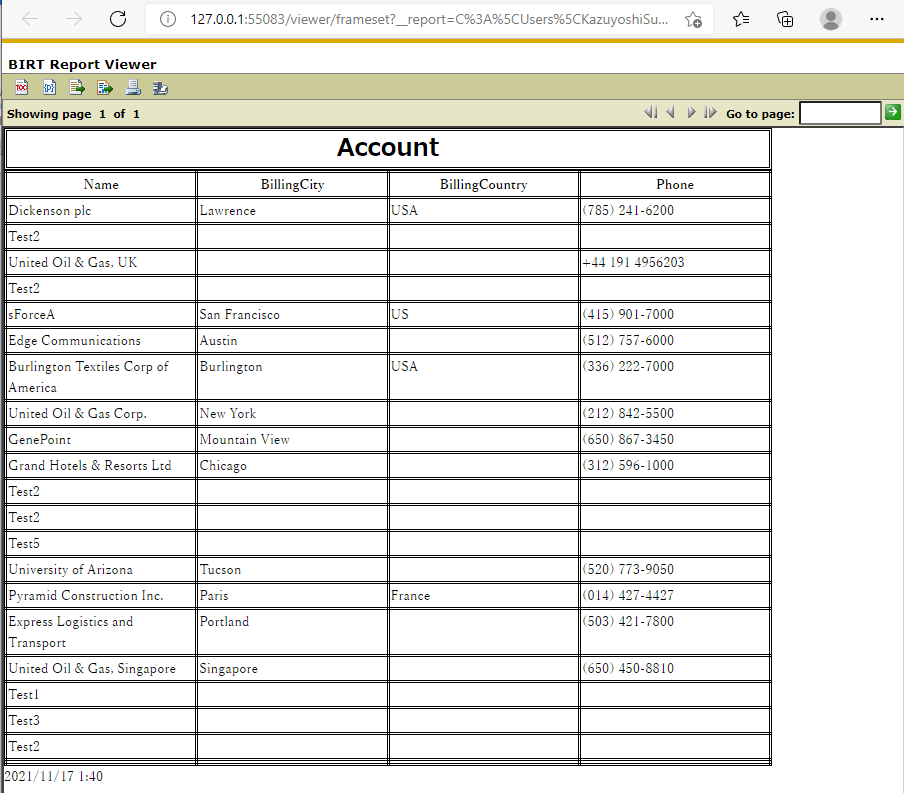This screenshot has width=904, height=793.
Task: Click the Test3 name cell
Action: [101, 720]
